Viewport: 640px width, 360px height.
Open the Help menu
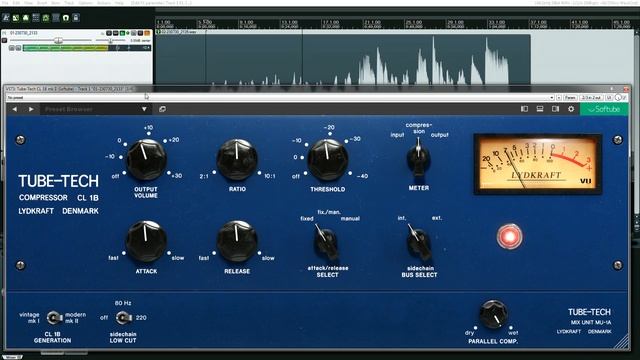pyautogui.click(x=119, y=3)
